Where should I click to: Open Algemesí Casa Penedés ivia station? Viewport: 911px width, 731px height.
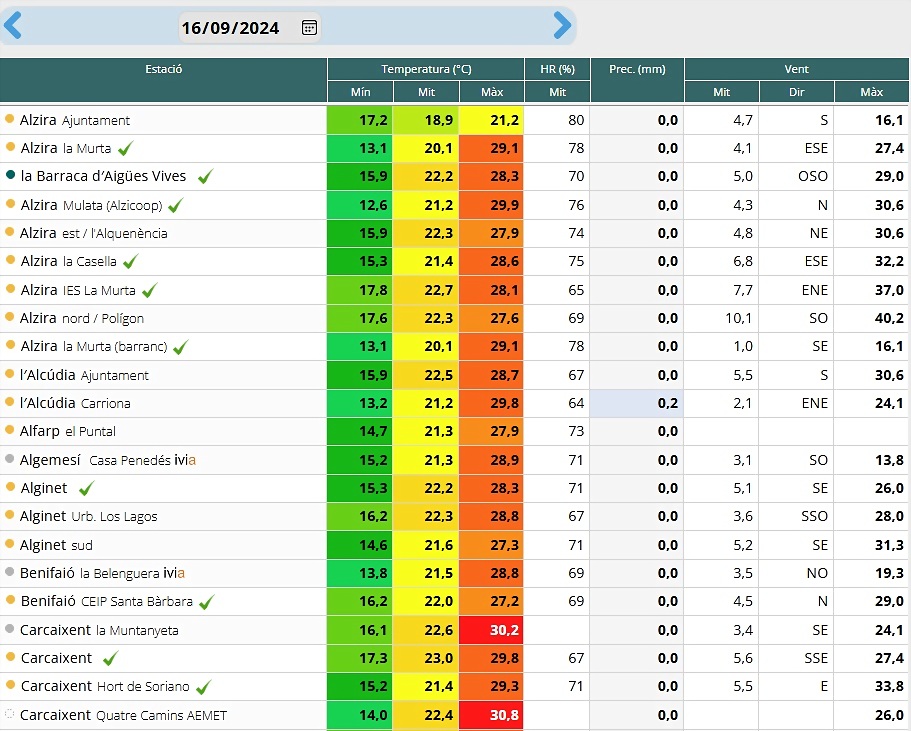point(107,460)
